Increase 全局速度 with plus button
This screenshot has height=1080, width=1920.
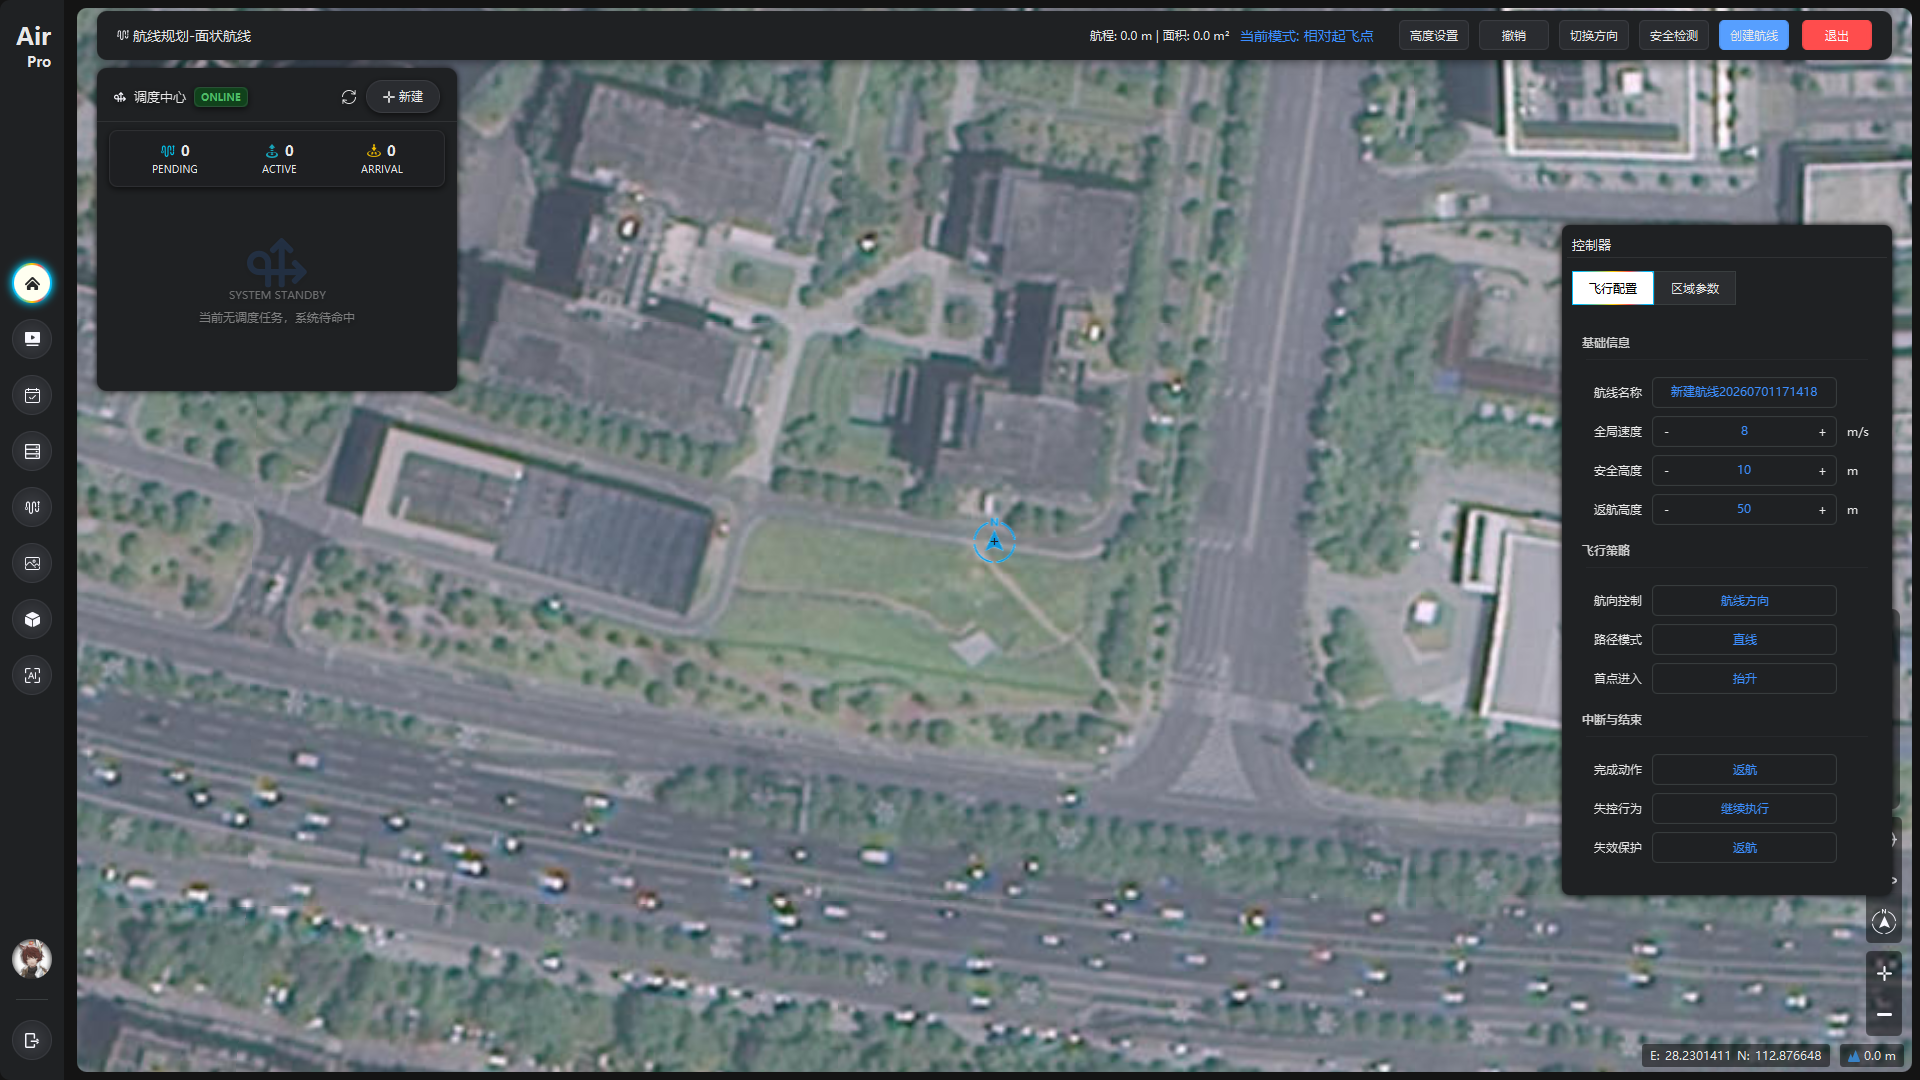(x=1822, y=432)
